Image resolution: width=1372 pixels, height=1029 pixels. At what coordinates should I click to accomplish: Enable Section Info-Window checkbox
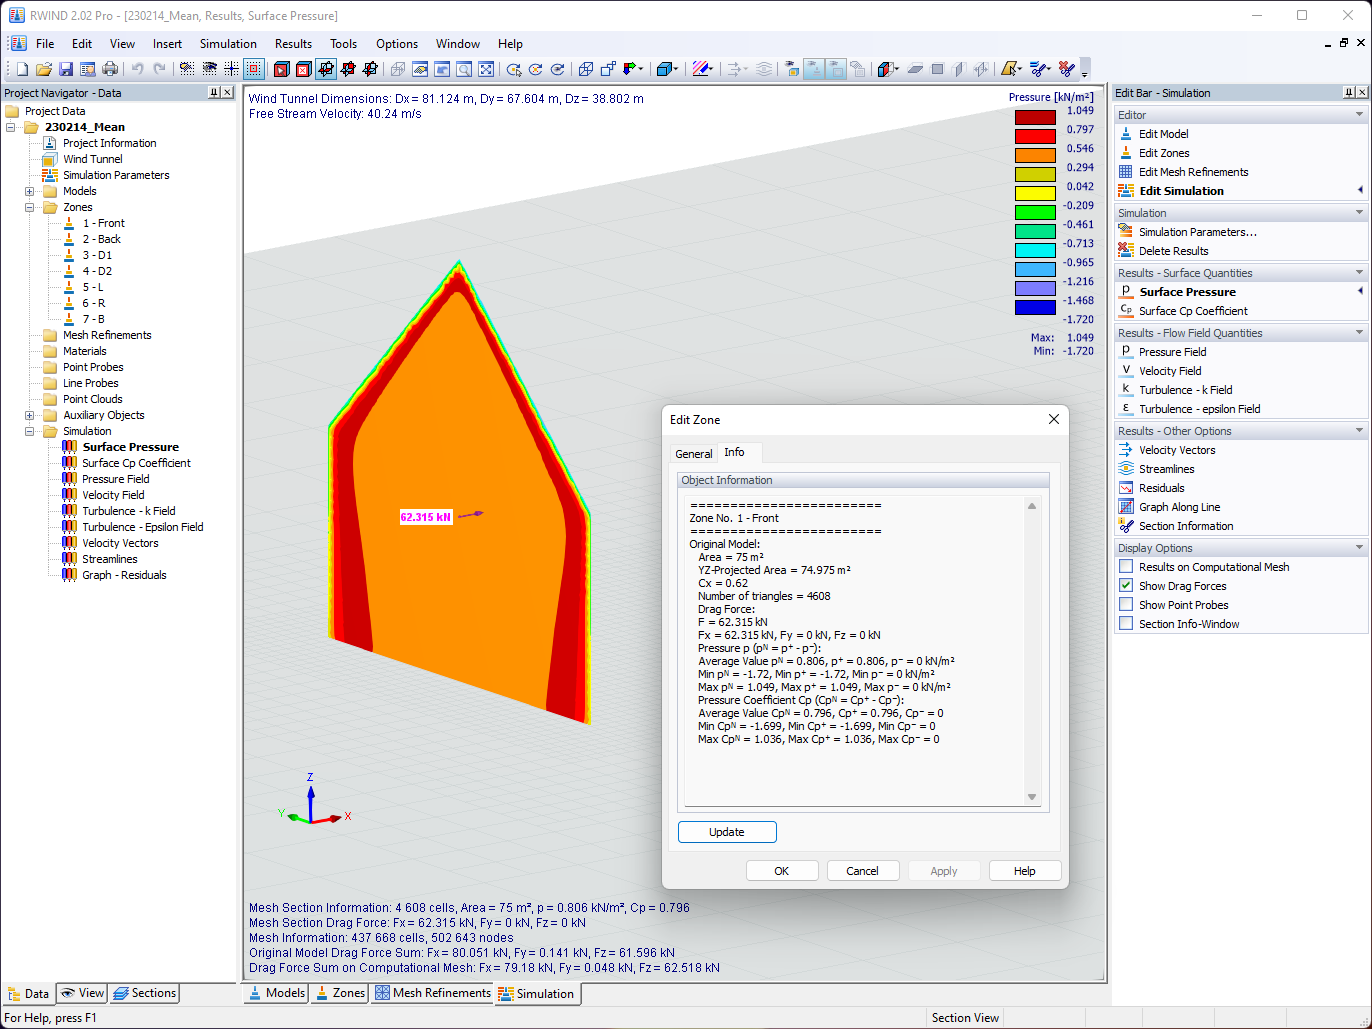coord(1126,624)
